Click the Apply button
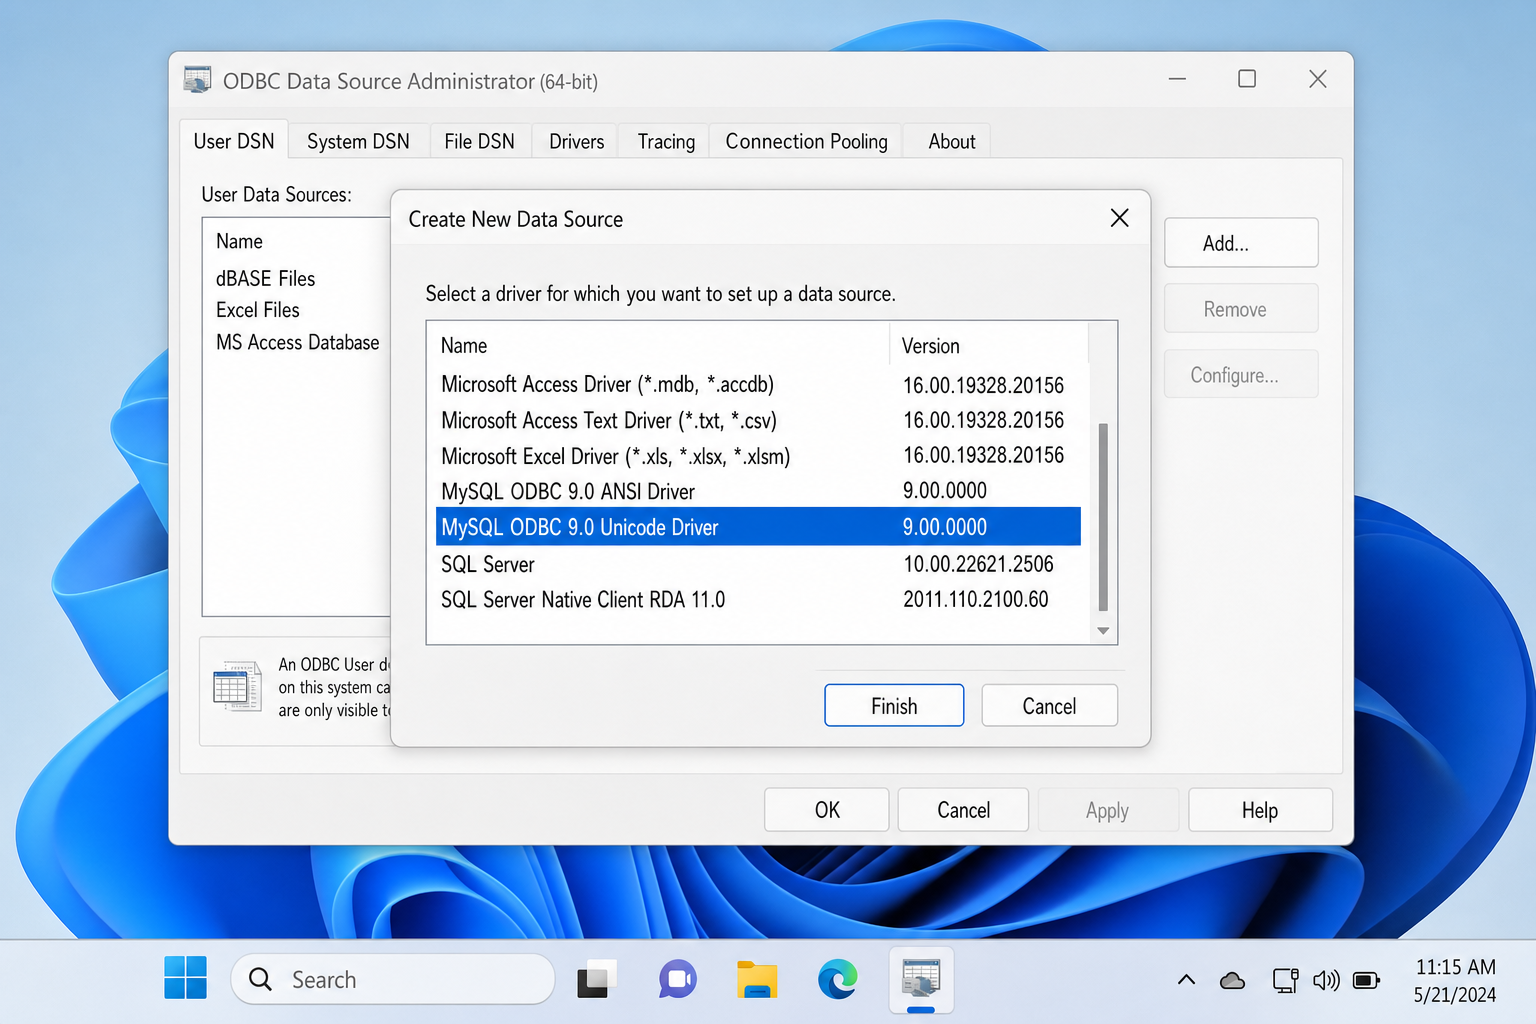This screenshot has height=1024, width=1536. coord(1108,810)
